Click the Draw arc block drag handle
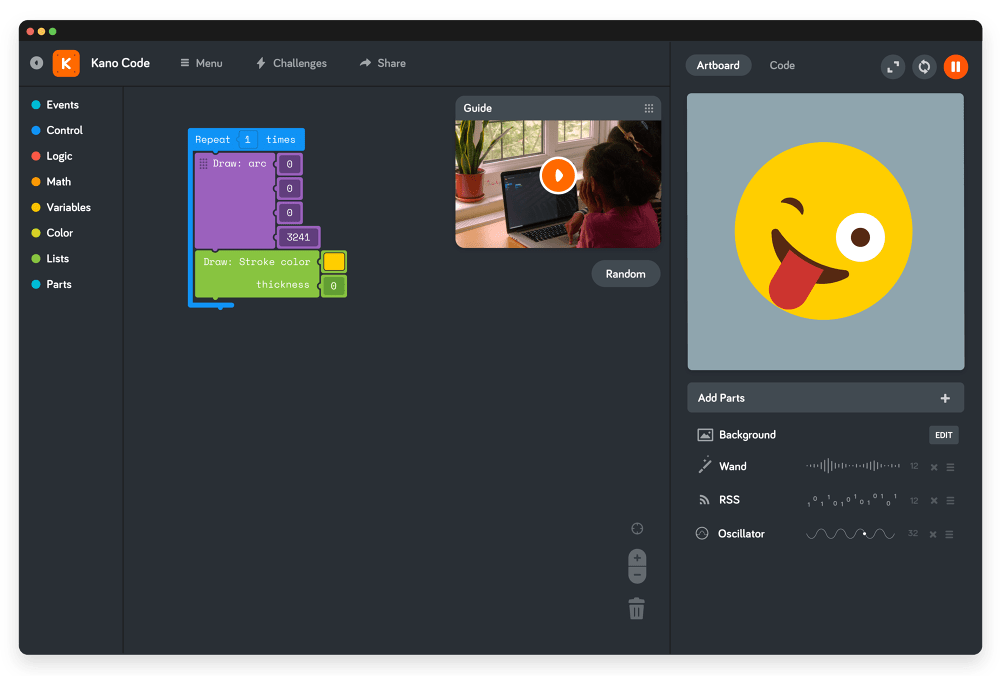1000x676 pixels. click(203, 164)
